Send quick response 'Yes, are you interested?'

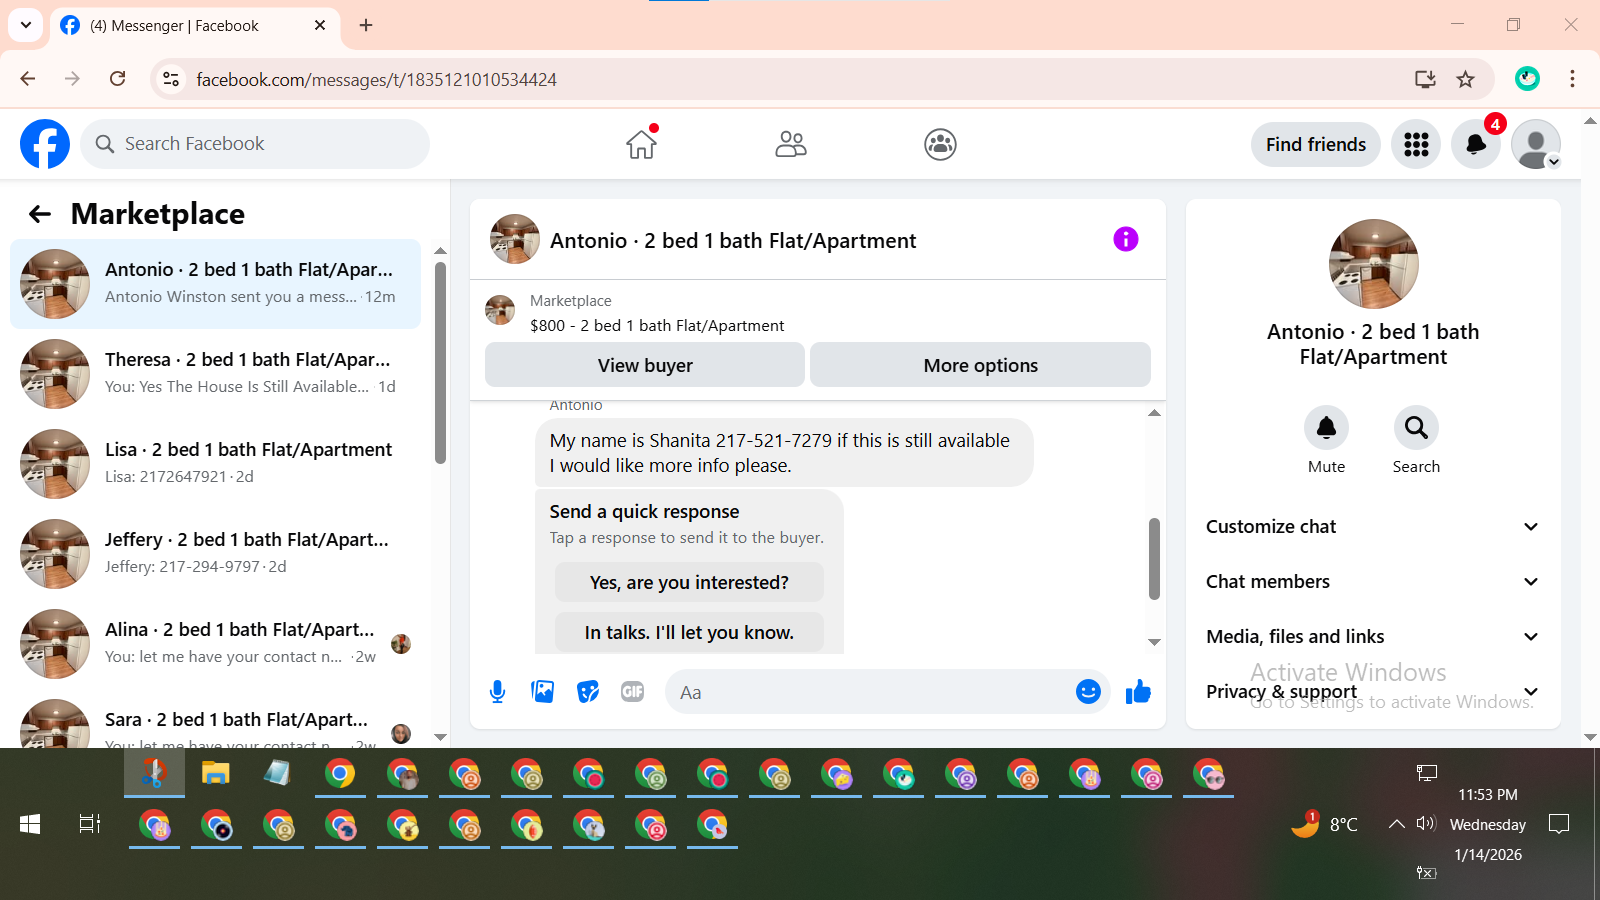click(689, 582)
